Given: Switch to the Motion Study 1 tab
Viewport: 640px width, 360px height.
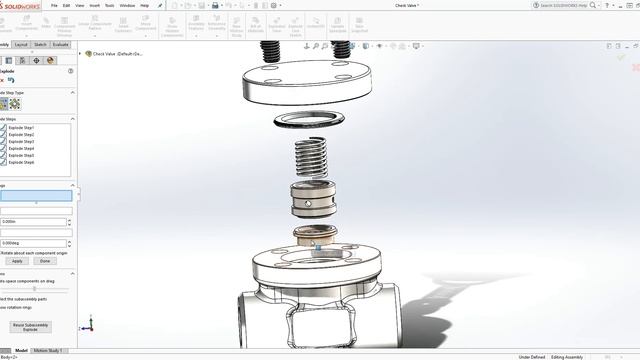Looking at the screenshot, I should coord(48,351).
